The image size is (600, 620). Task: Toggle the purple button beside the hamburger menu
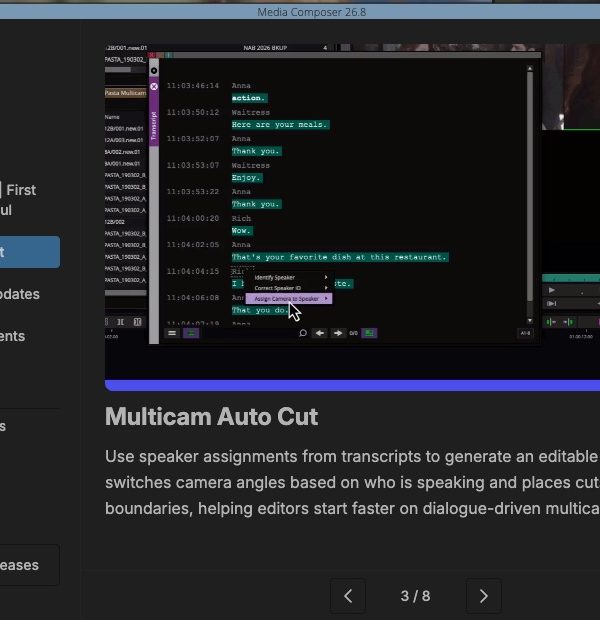coord(191,333)
